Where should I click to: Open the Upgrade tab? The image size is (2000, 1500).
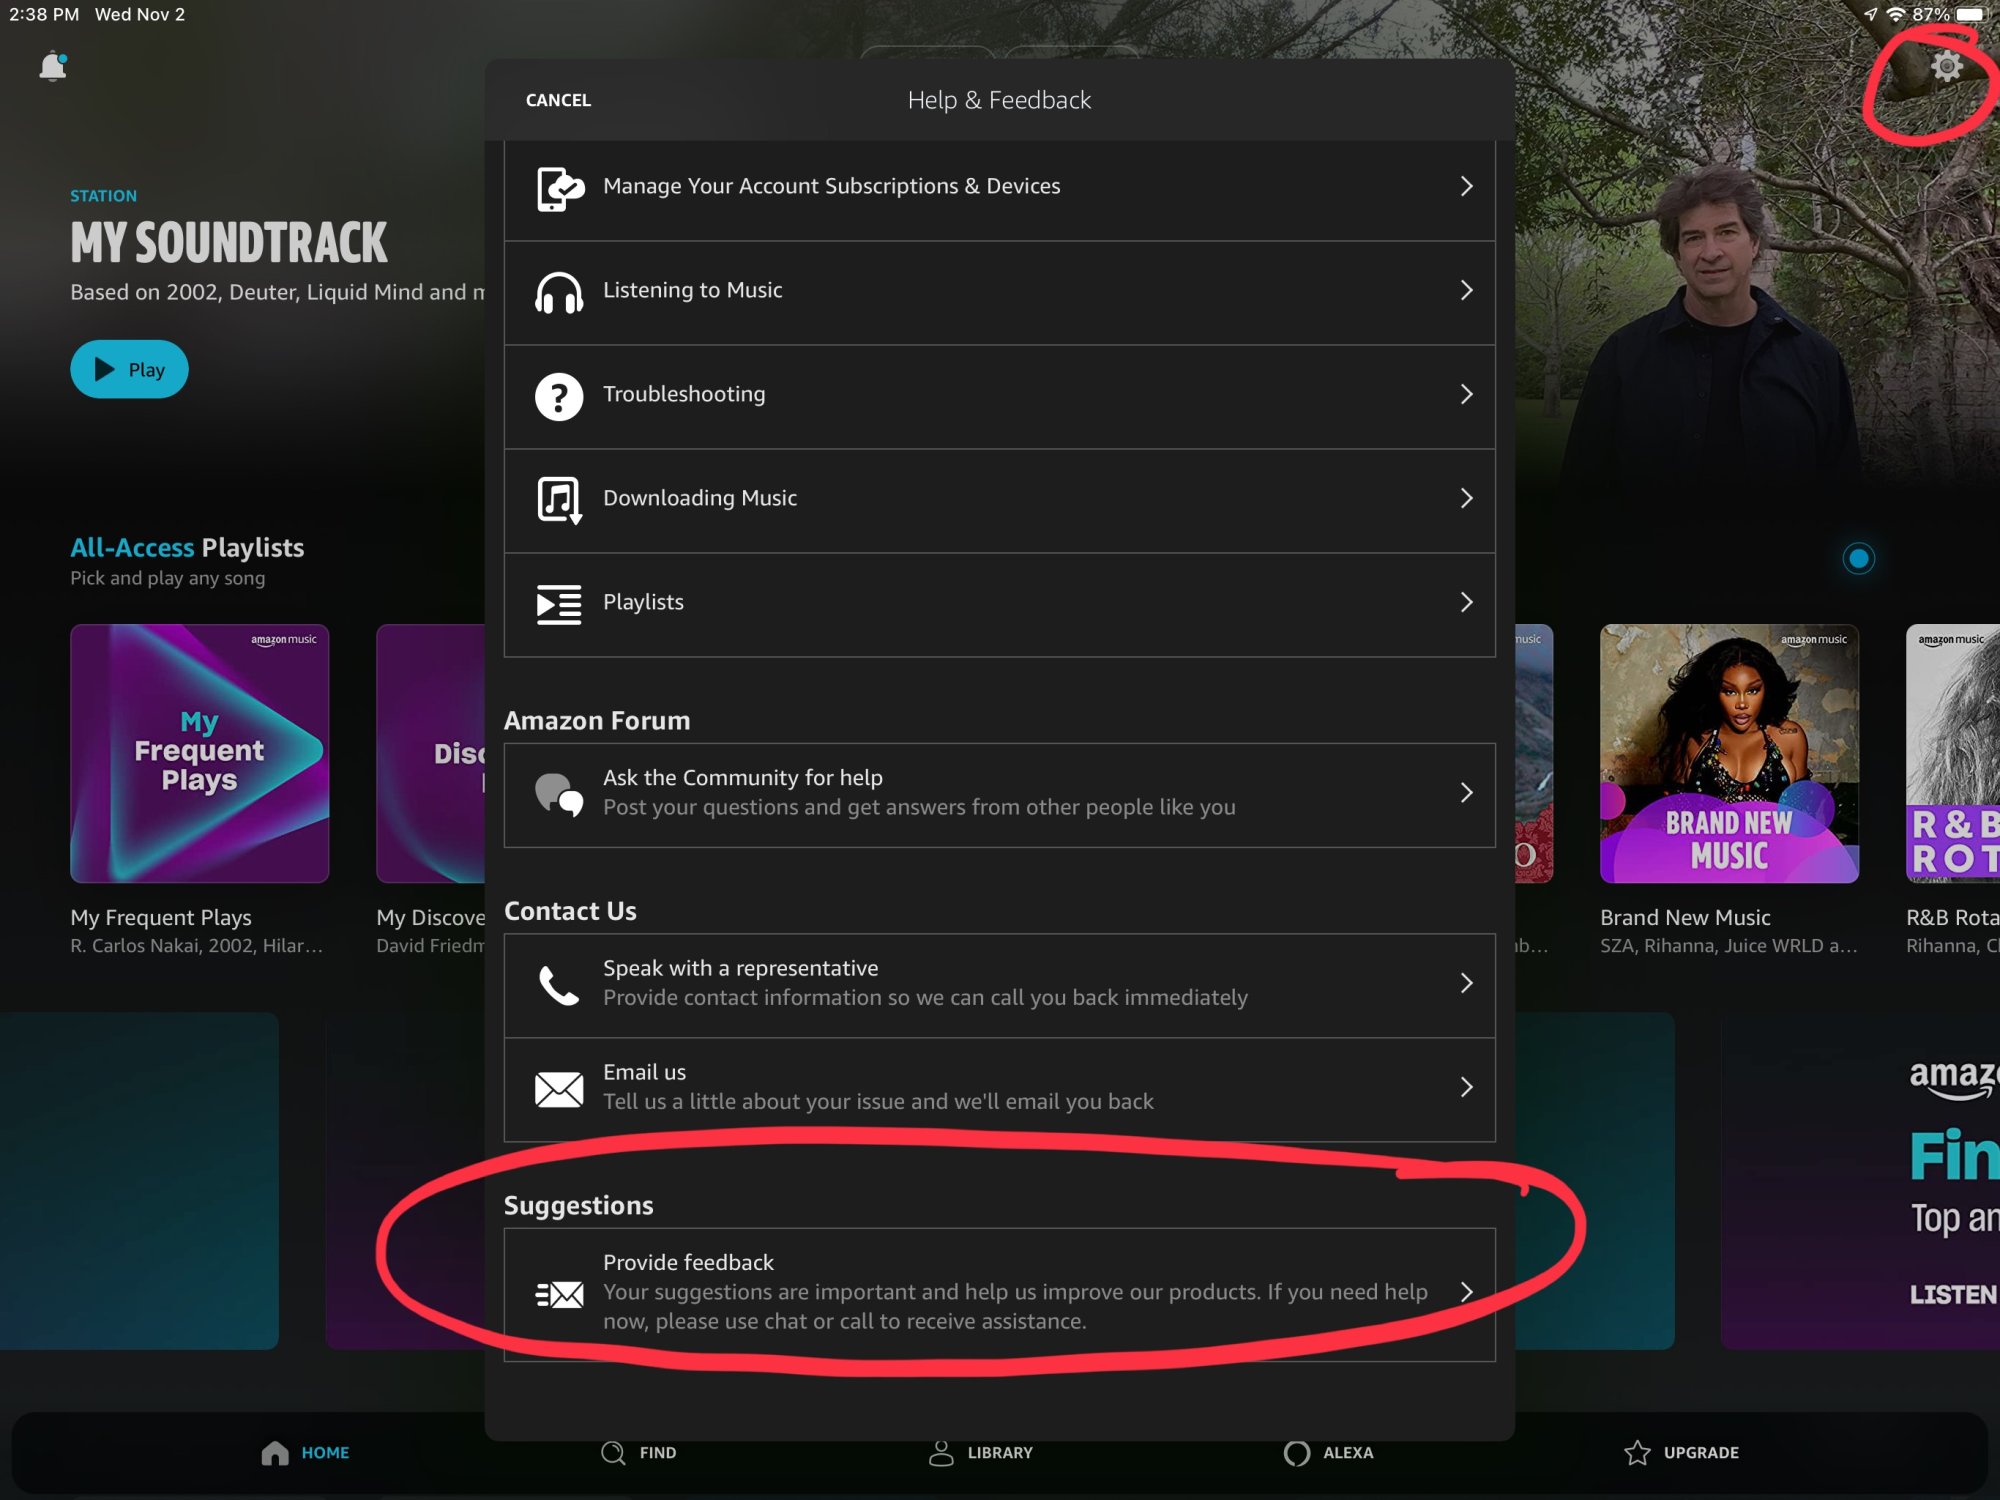click(x=1681, y=1452)
